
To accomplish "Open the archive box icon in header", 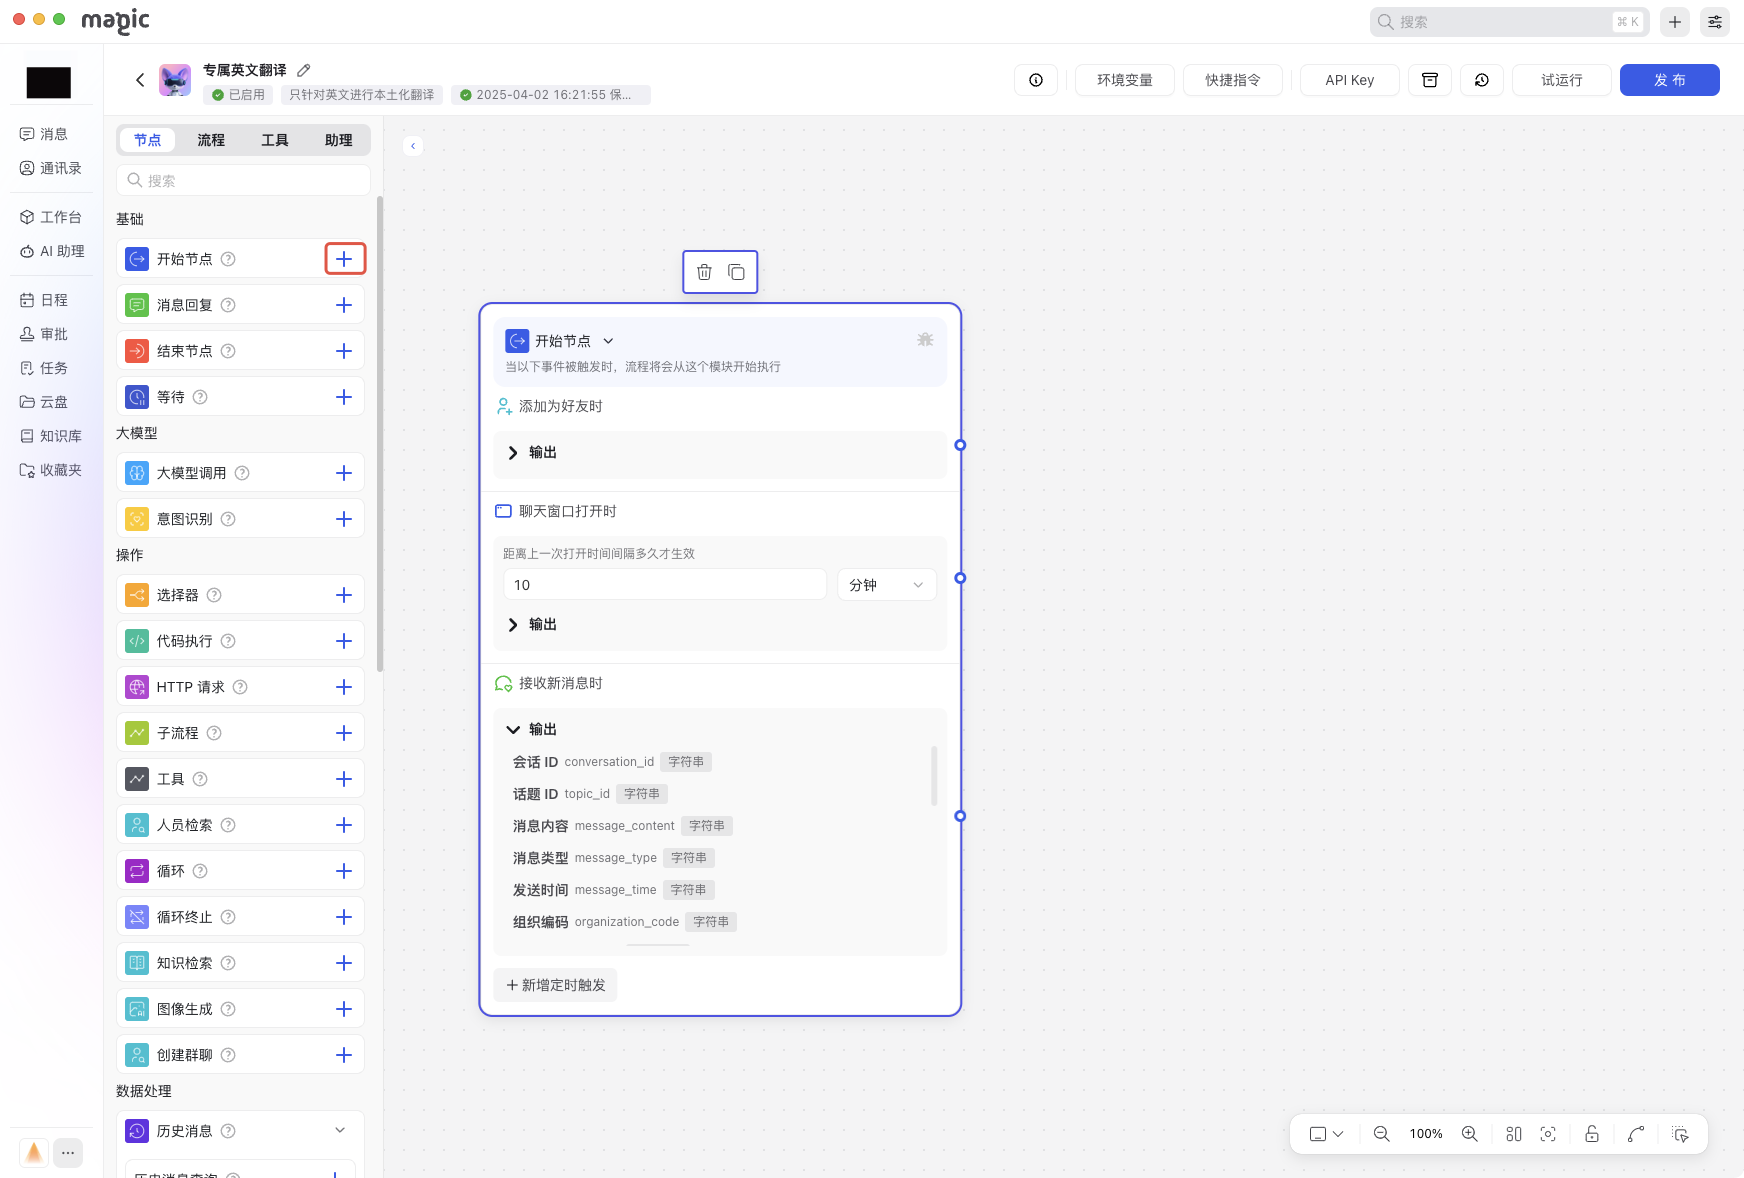I will pos(1430,80).
